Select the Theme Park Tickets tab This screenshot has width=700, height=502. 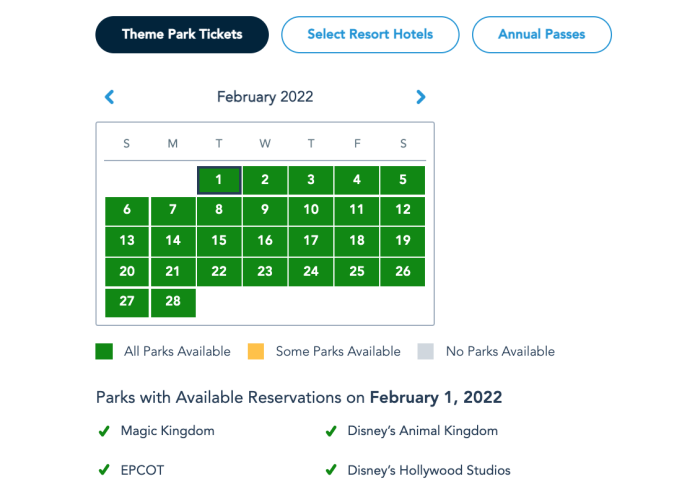tap(182, 35)
